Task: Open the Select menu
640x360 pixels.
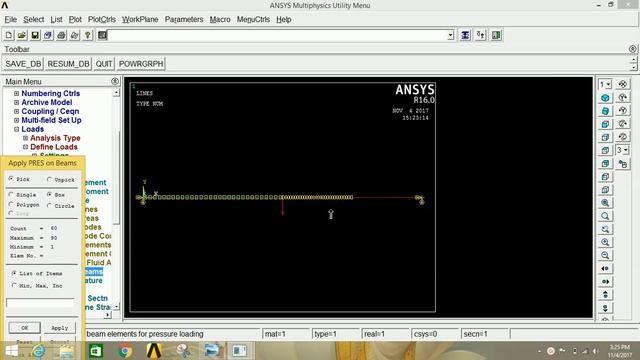Action: pos(33,20)
